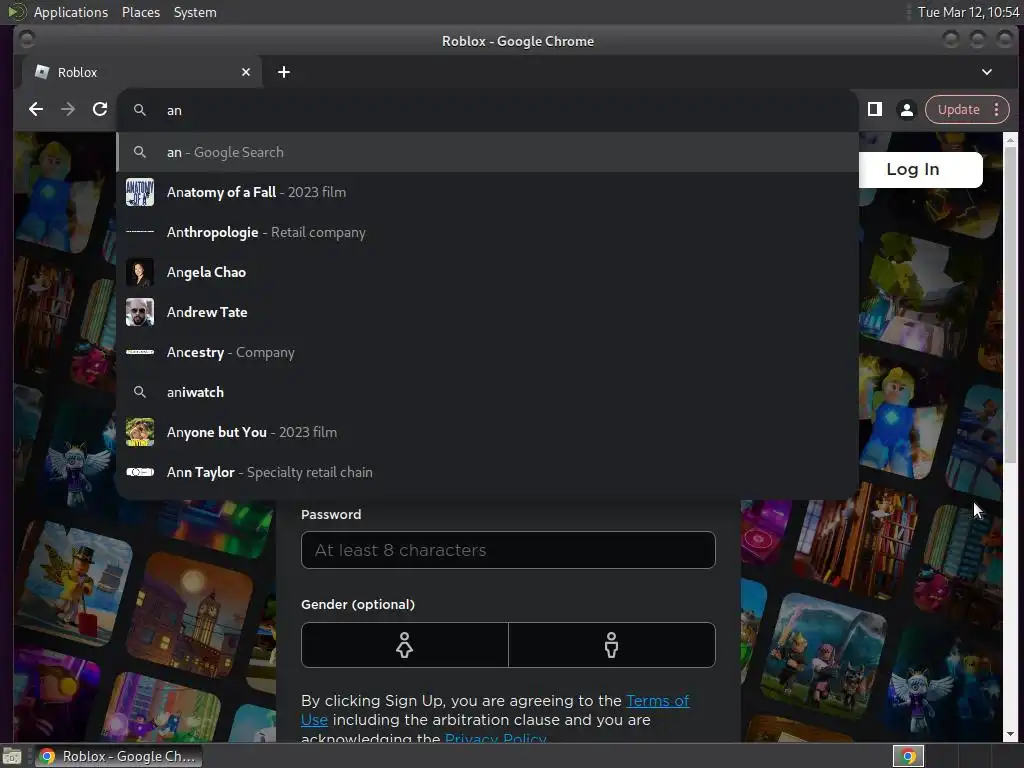Reload the Roblox page
The width and height of the screenshot is (1024, 768).
[100, 110]
